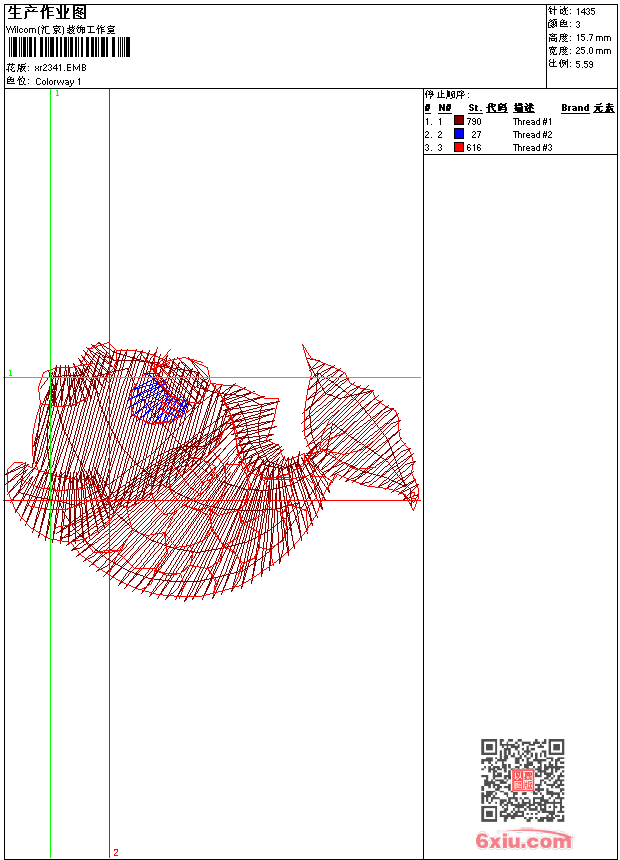The height and width of the screenshot is (860, 620).
Task: Click the red seal stamp inside the QR code
Action: click(x=523, y=781)
